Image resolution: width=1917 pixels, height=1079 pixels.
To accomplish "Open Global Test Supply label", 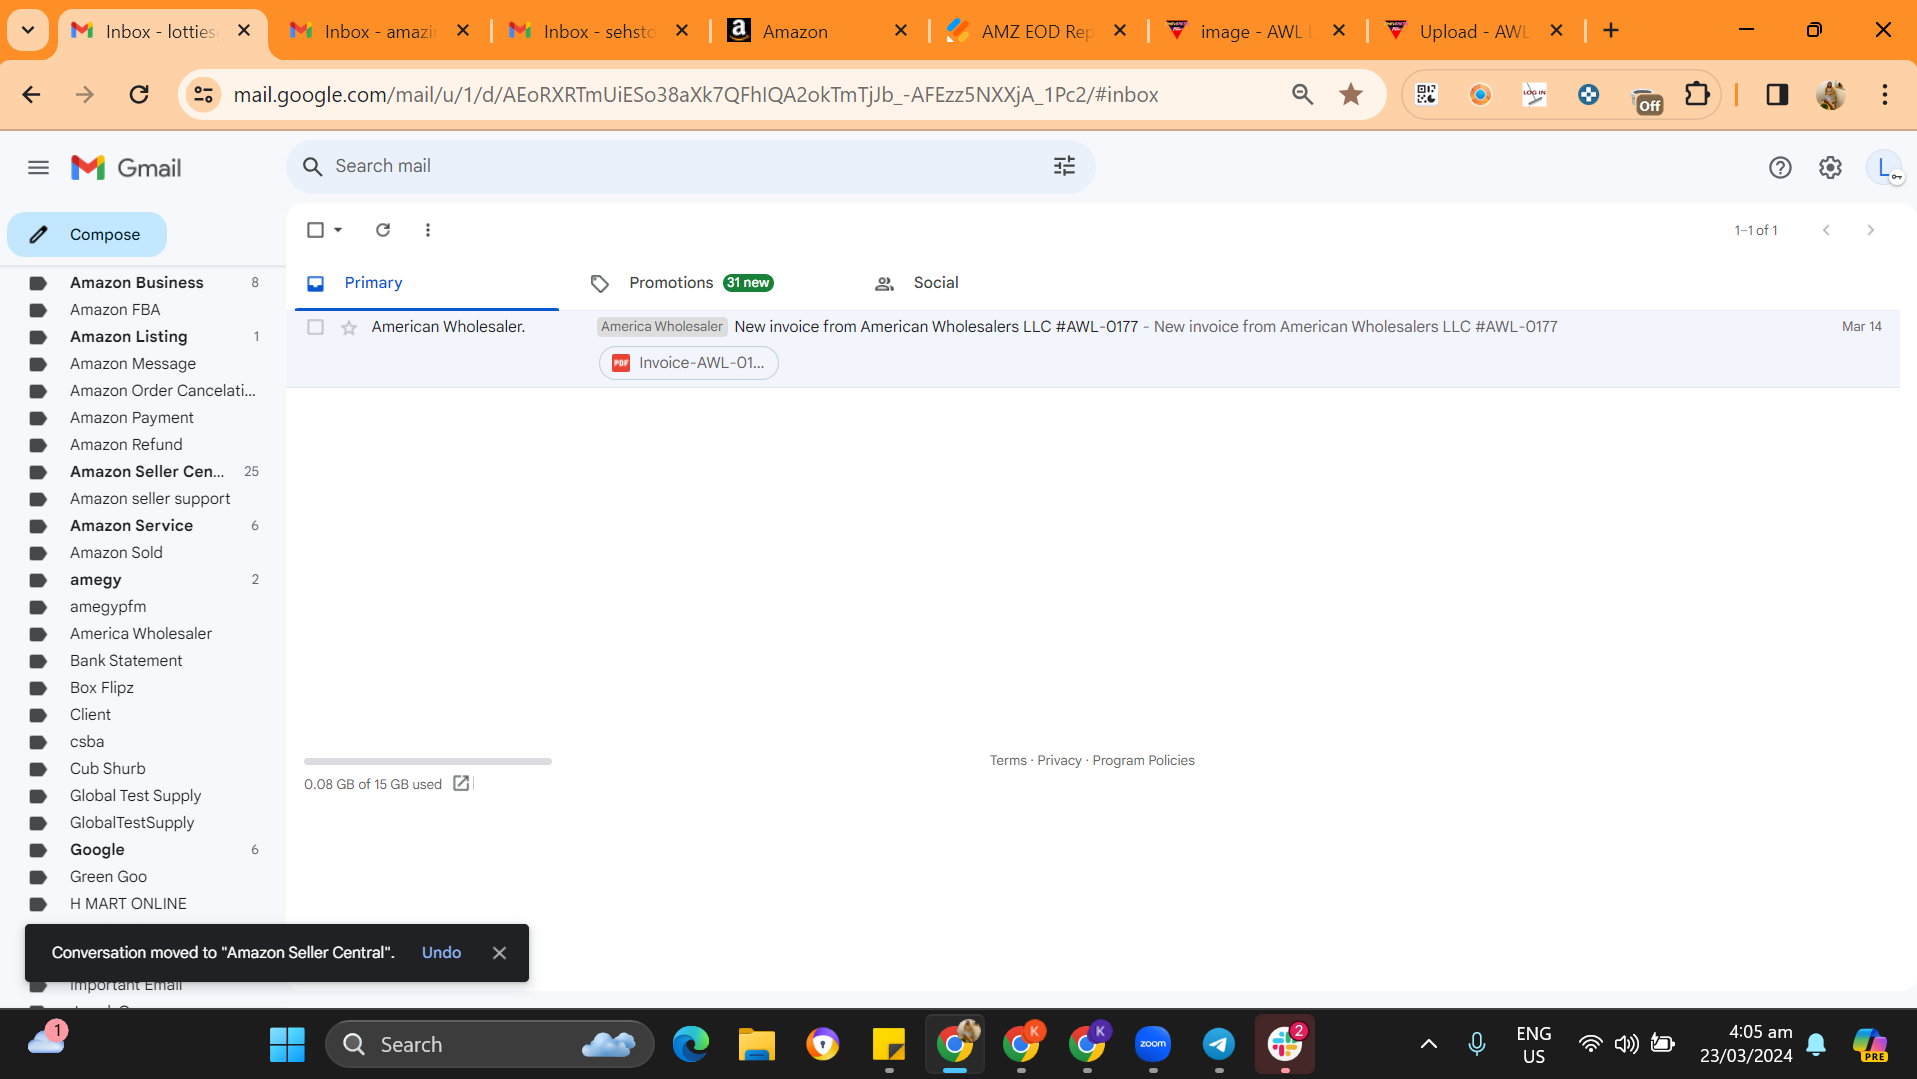I will (136, 796).
